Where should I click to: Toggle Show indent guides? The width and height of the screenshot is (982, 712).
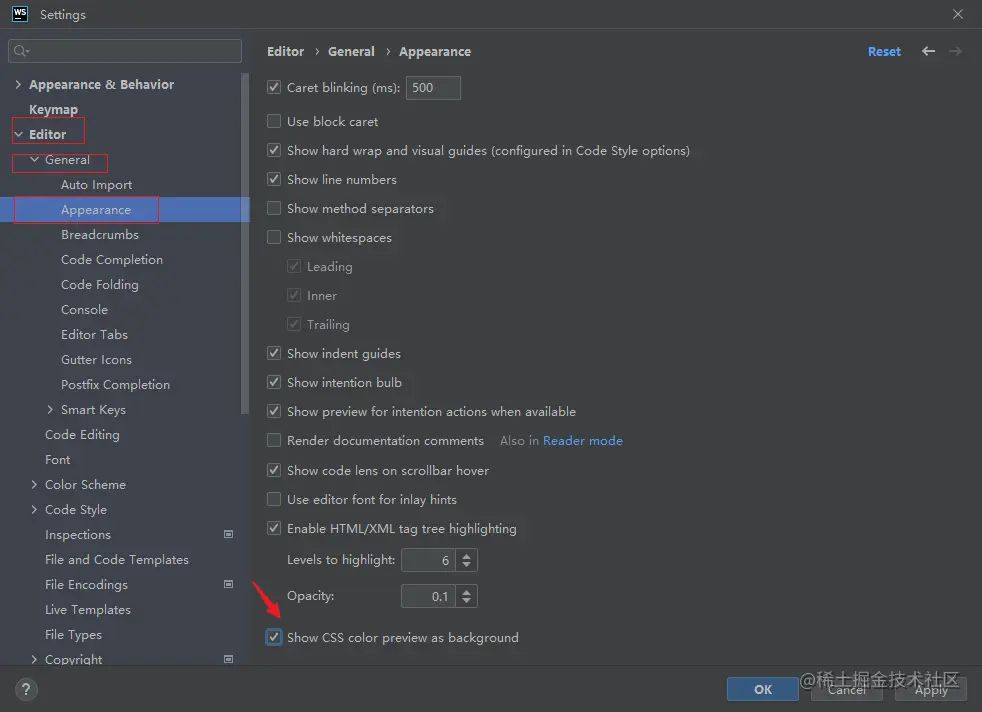coord(274,353)
